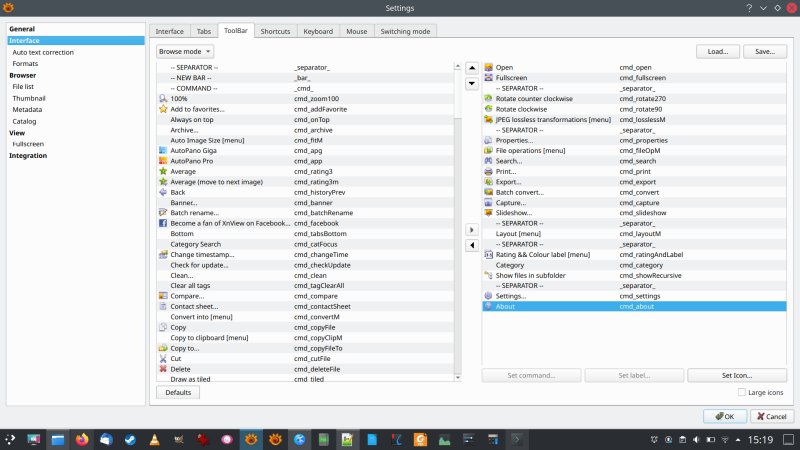The width and height of the screenshot is (800, 450).
Task: Click the Set Icon... button
Action: tap(736, 375)
